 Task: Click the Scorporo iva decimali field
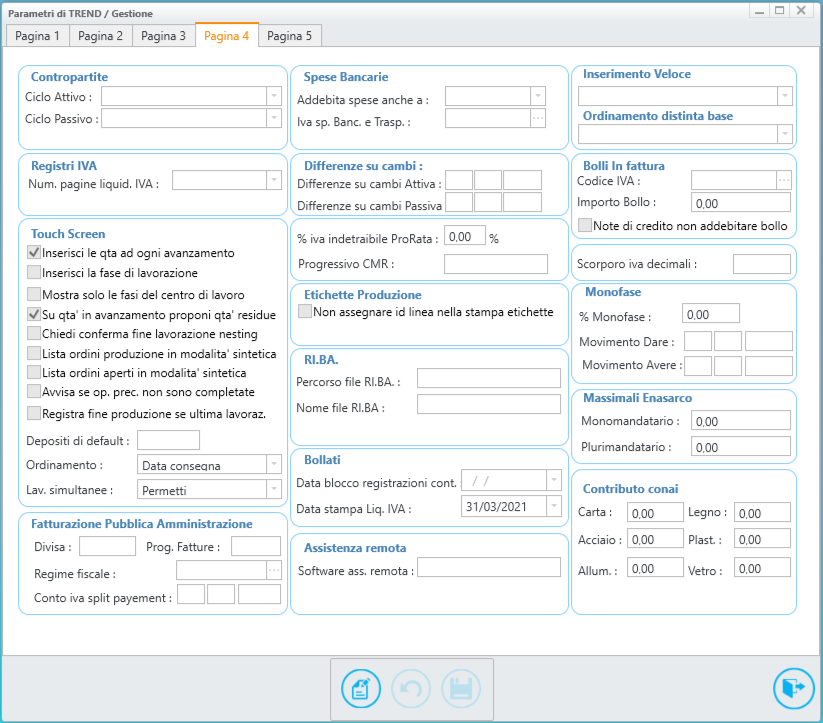coord(762,264)
